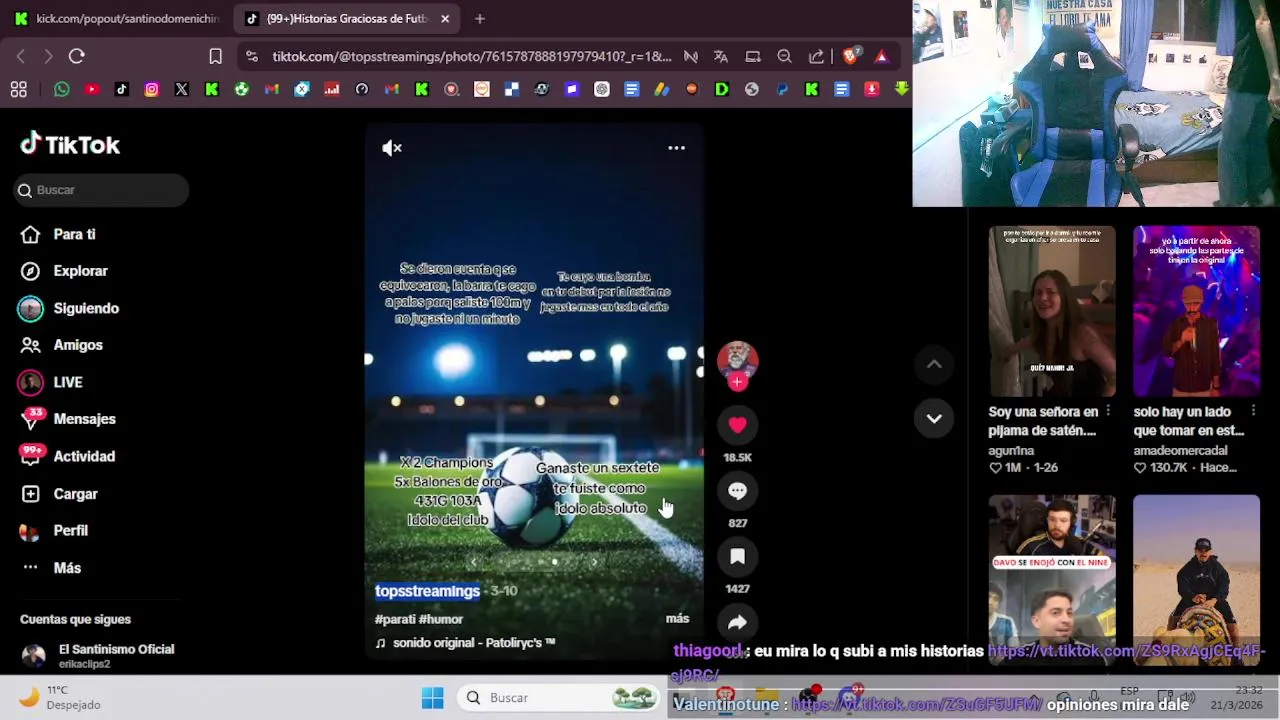
Task: Switch to the kick.com popout browser tab
Action: click(x=118, y=18)
